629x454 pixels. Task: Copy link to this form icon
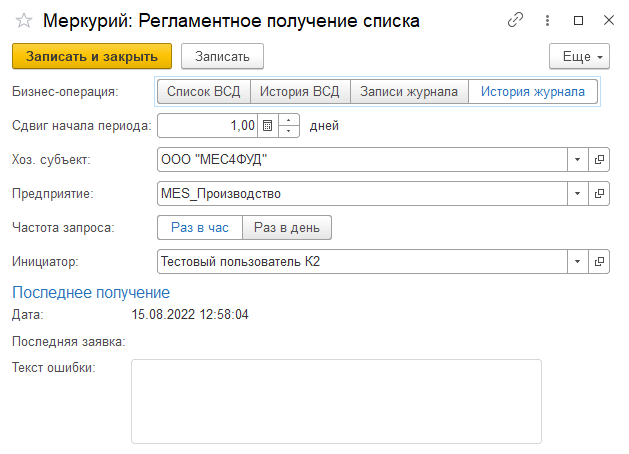tap(516, 21)
